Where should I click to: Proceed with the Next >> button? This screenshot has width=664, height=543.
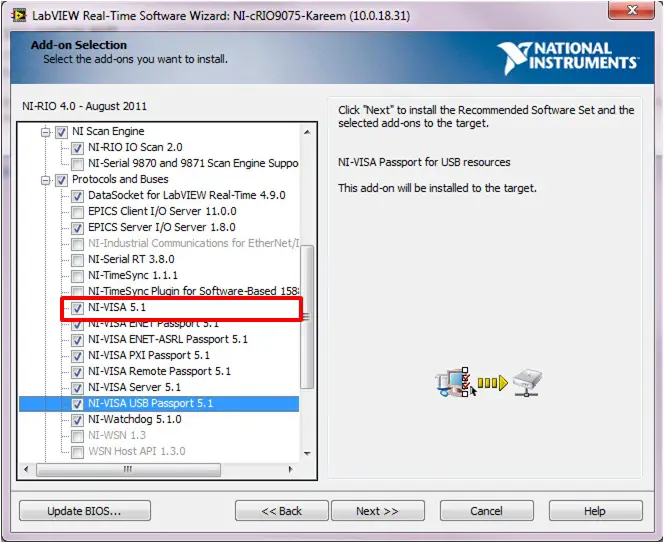[x=378, y=511]
